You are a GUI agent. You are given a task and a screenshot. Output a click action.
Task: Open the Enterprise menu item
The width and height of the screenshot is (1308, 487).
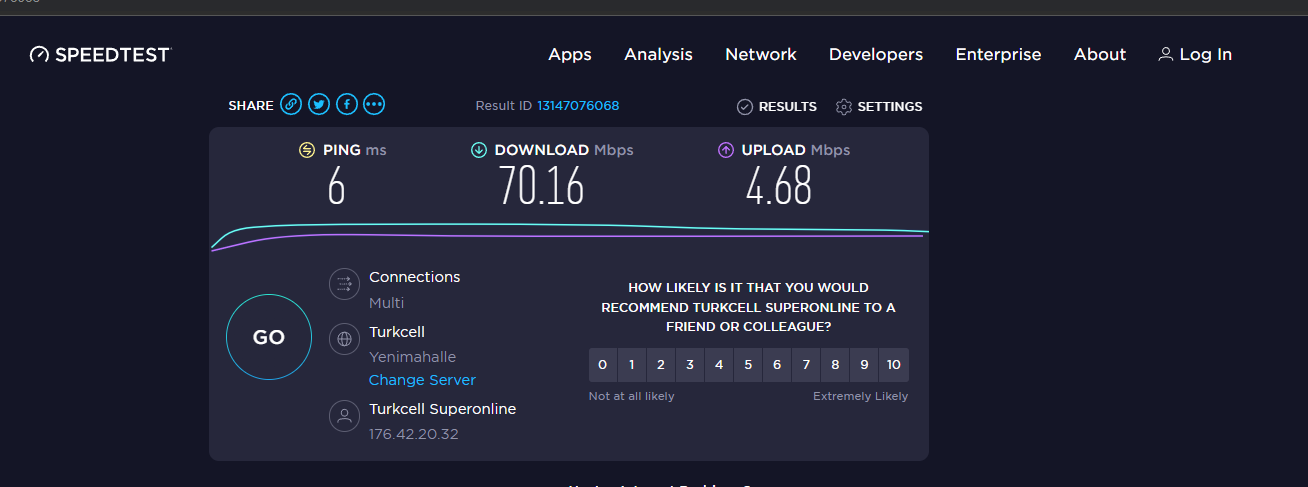(998, 55)
